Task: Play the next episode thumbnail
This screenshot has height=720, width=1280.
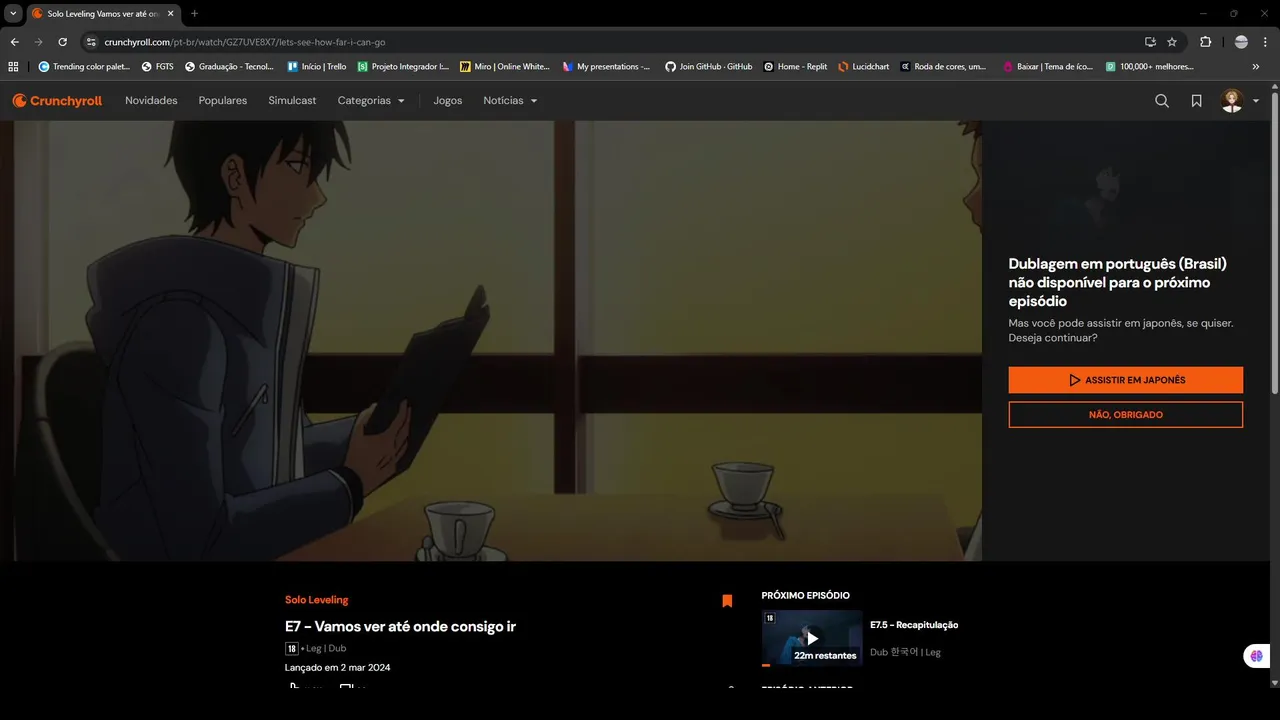Action: click(x=812, y=638)
